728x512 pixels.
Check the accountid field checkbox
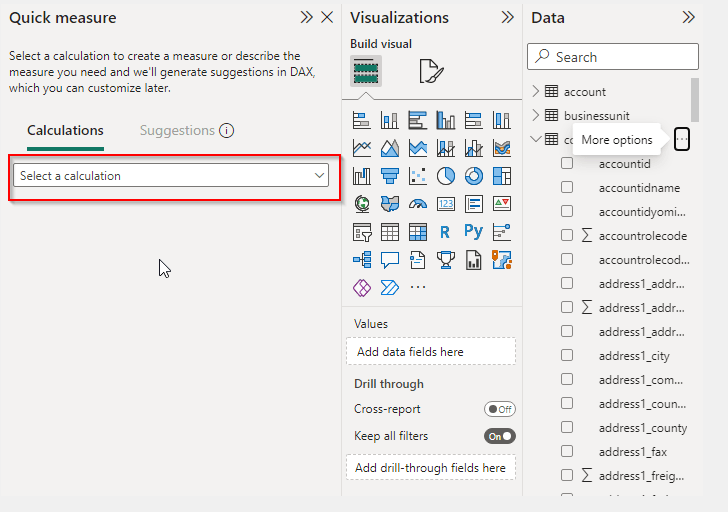[x=567, y=163]
